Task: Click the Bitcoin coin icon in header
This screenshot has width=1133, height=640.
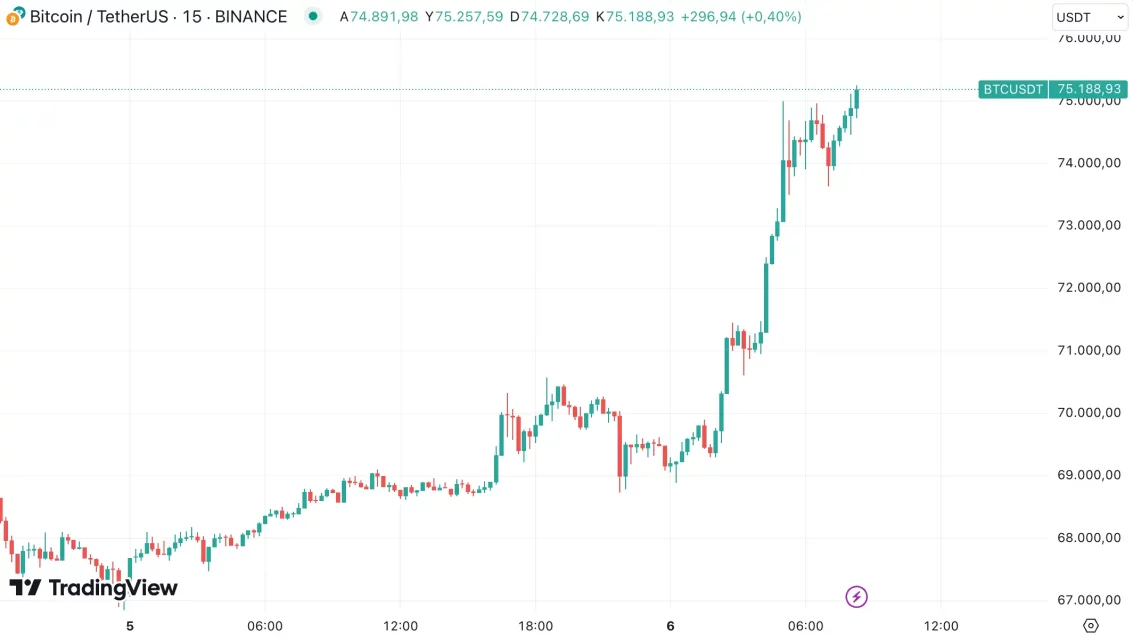Action: click(x=15, y=16)
